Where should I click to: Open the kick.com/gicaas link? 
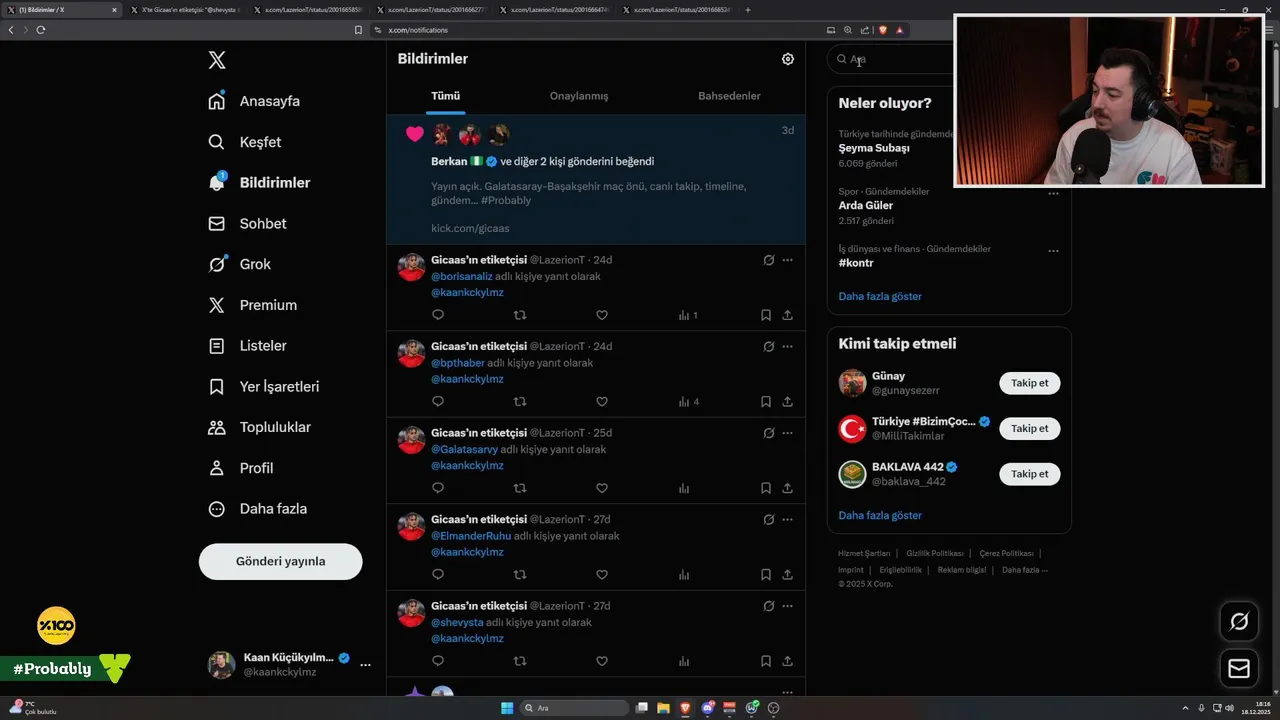pyautogui.click(x=470, y=228)
